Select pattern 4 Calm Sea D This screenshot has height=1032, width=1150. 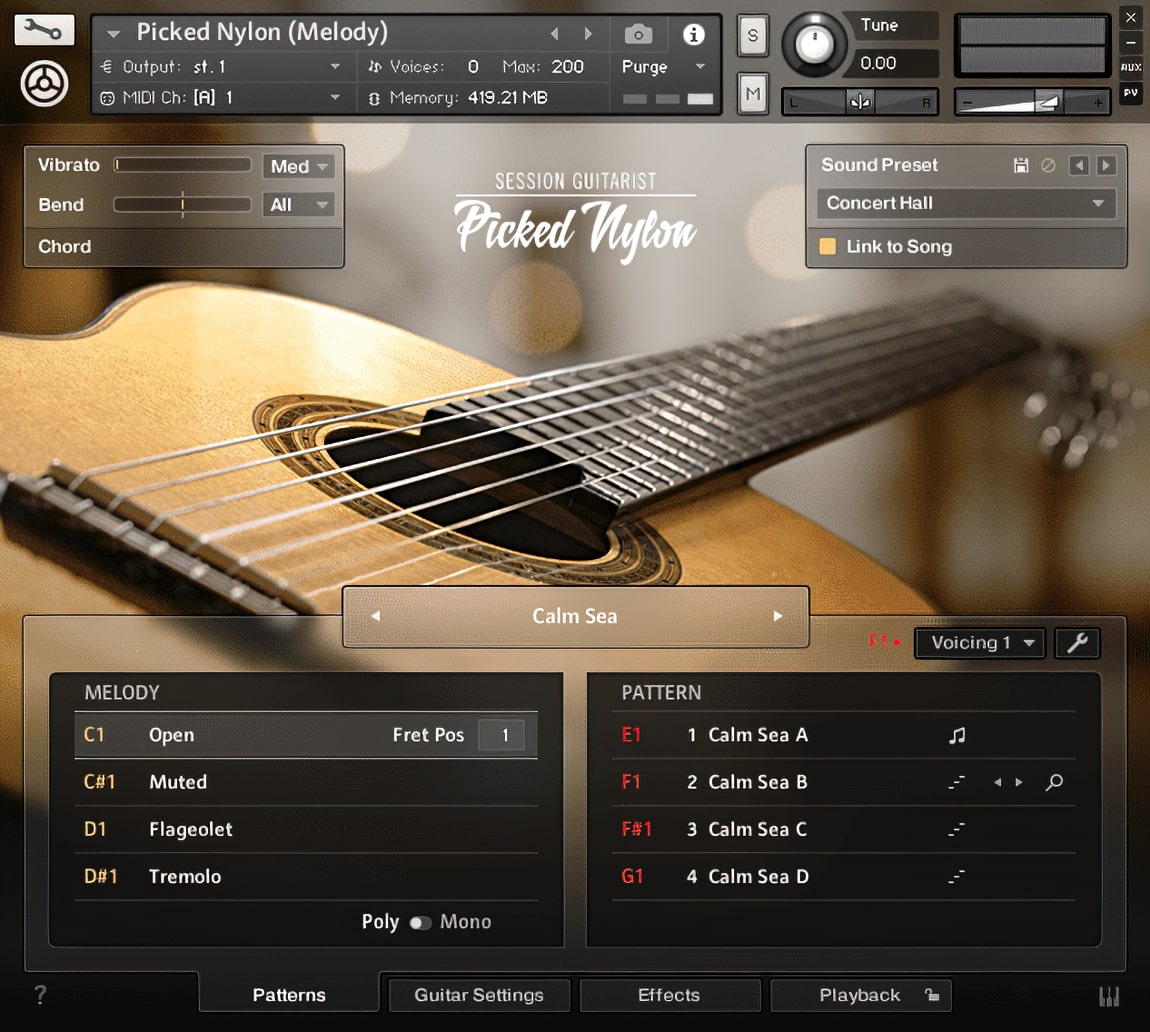tap(843, 877)
